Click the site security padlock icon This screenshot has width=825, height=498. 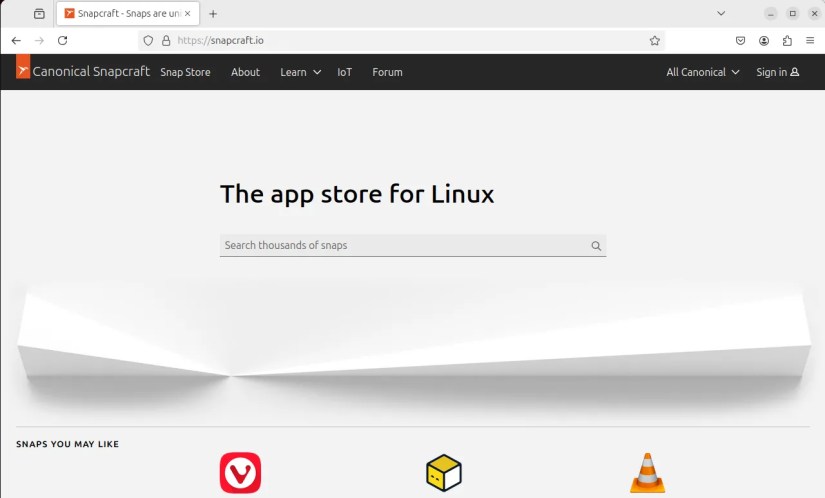tap(166, 40)
